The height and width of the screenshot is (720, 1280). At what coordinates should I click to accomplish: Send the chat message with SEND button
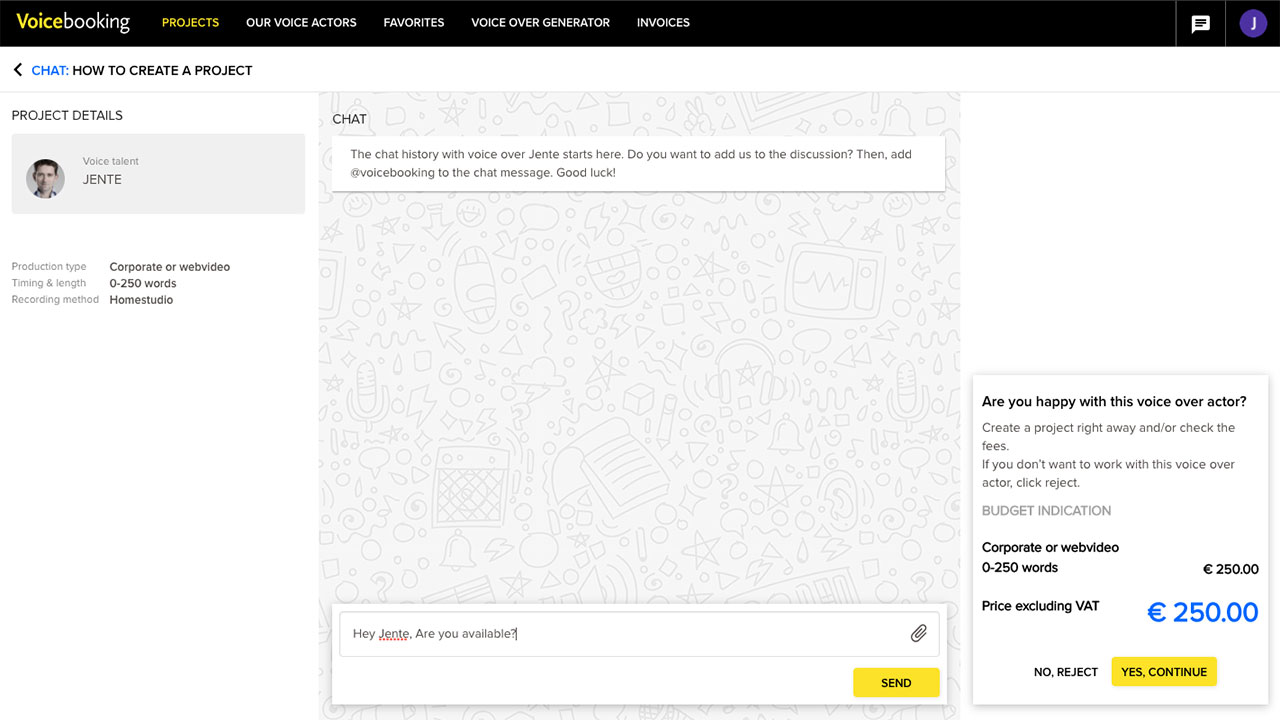click(895, 682)
